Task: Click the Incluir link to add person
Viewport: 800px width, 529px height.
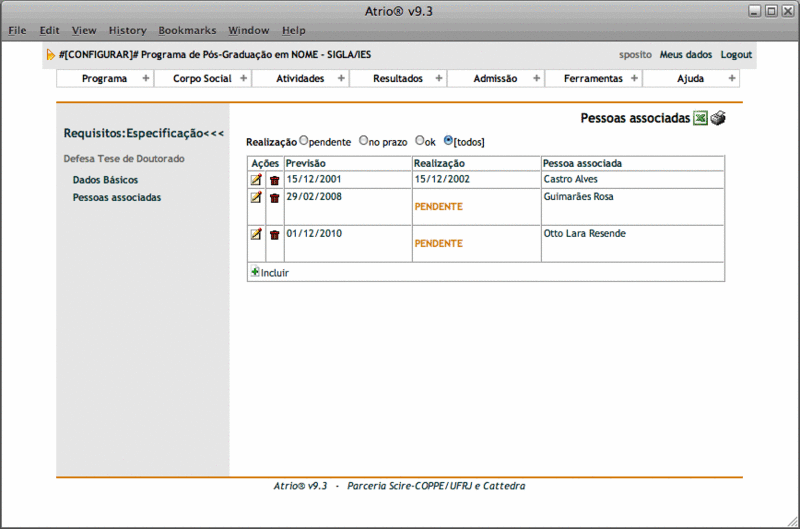Action: pyautogui.click(x=274, y=272)
